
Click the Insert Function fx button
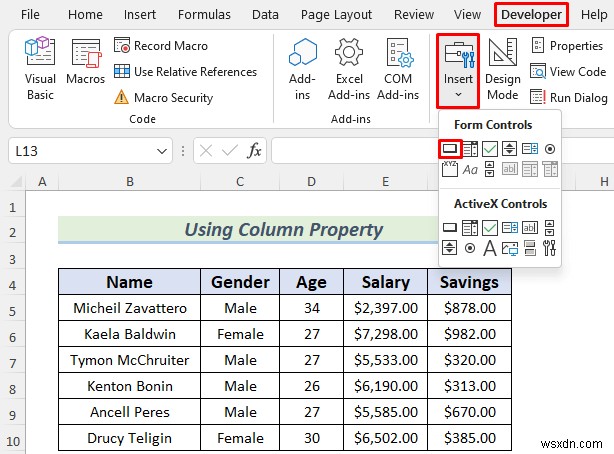254,150
